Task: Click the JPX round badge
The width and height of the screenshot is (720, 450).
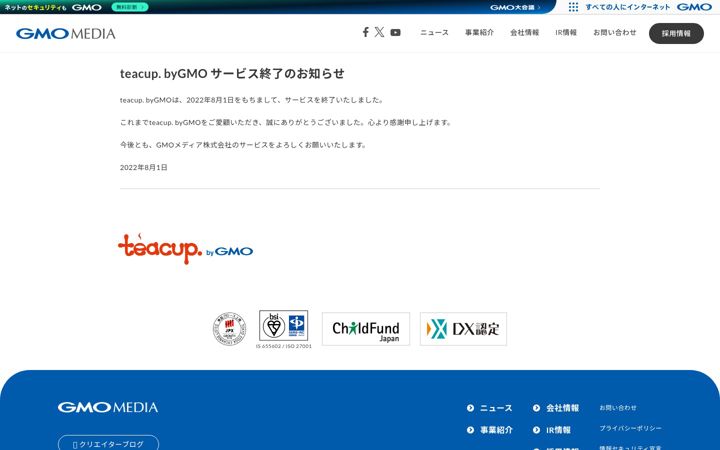Action: (x=229, y=329)
